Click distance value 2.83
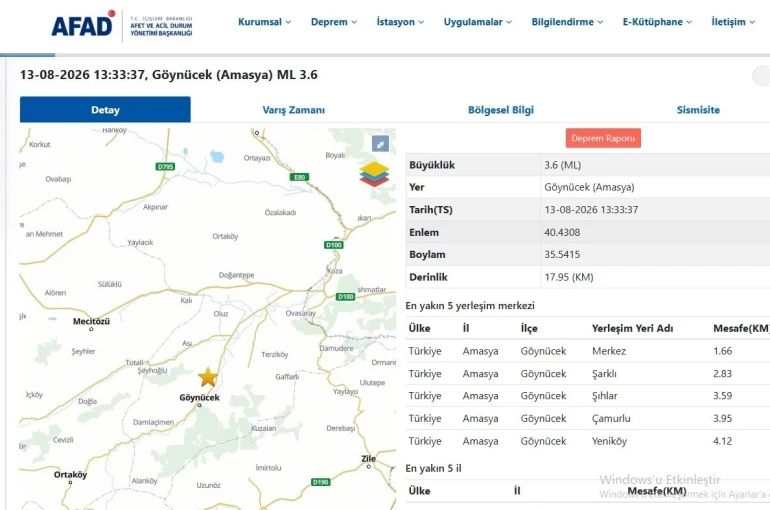This screenshot has height=510, width=770. pos(722,374)
